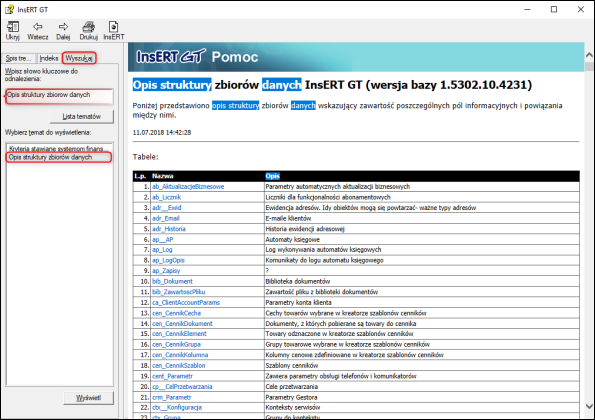Print topic using the Drukuj icon
This screenshot has width=595, height=420.
[x=89, y=30]
